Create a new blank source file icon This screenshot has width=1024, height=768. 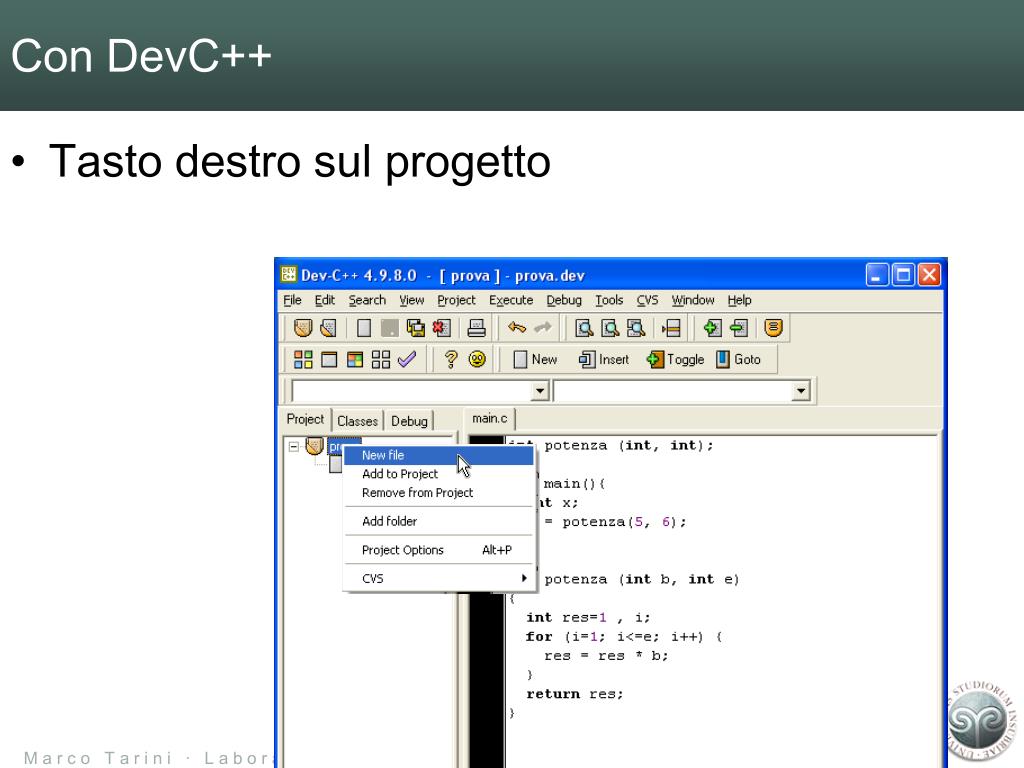coord(364,328)
